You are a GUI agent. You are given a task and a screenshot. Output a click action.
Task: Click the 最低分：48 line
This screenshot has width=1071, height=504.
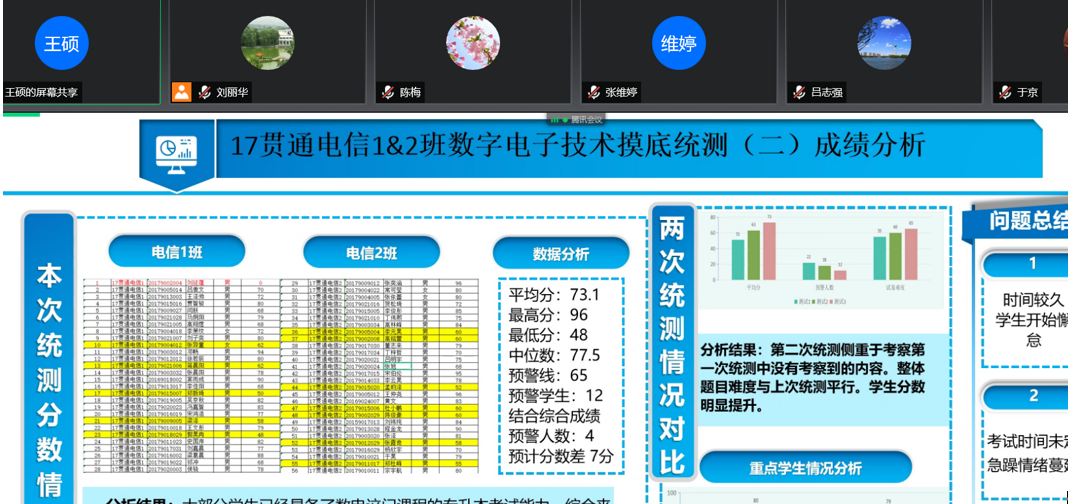pos(548,335)
